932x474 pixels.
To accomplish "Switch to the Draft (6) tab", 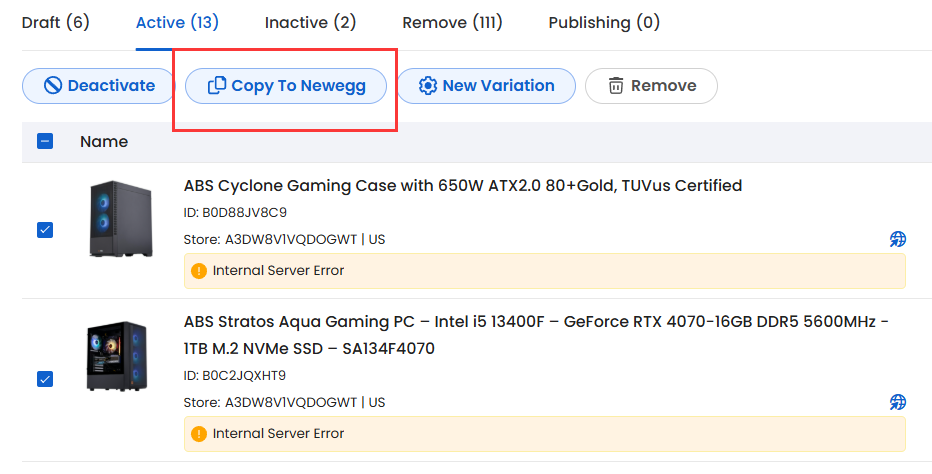I will [55, 23].
